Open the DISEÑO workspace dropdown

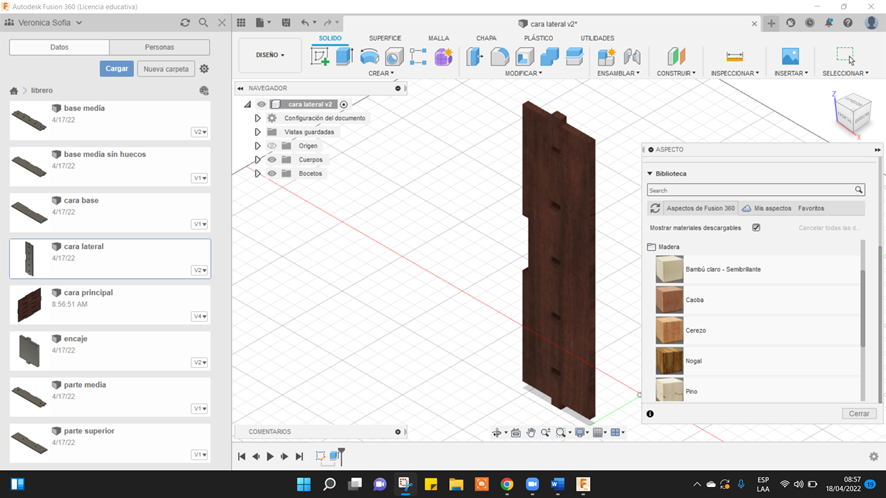pyautogui.click(x=270, y=55)
